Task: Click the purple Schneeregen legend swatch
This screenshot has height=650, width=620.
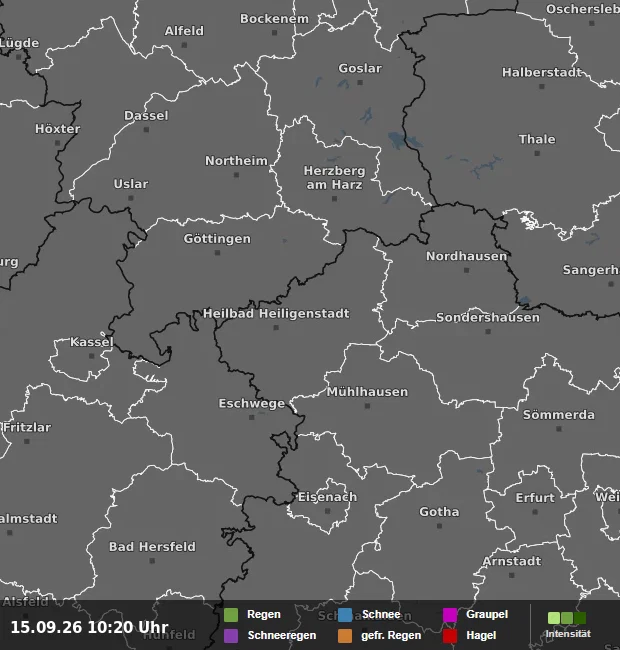Action: 231,635
